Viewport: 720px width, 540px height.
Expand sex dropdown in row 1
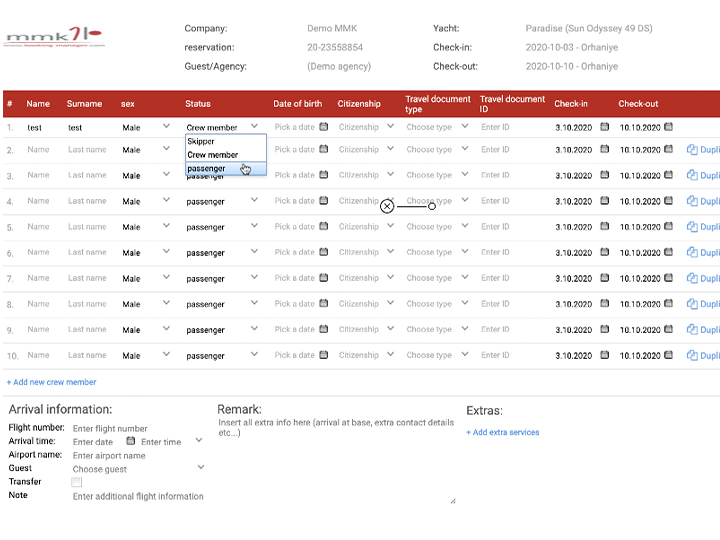tap(166, 127)
